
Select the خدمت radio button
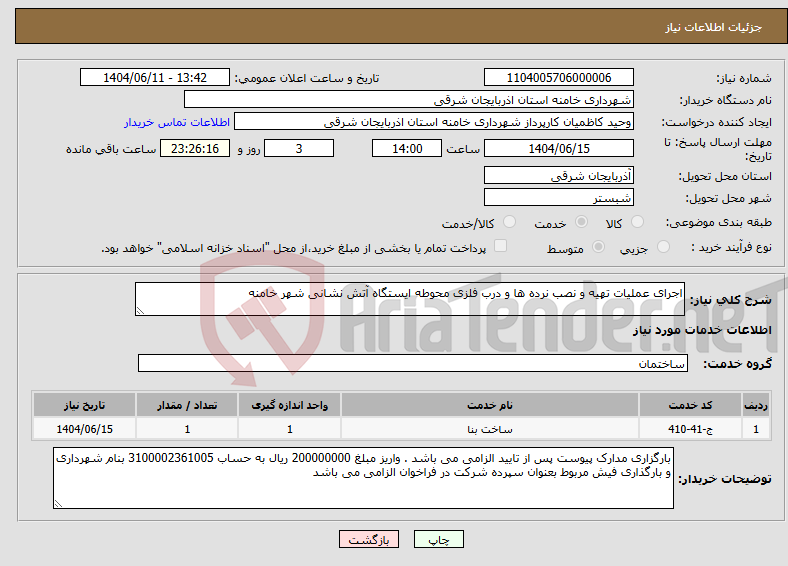(x=581, y=222)
